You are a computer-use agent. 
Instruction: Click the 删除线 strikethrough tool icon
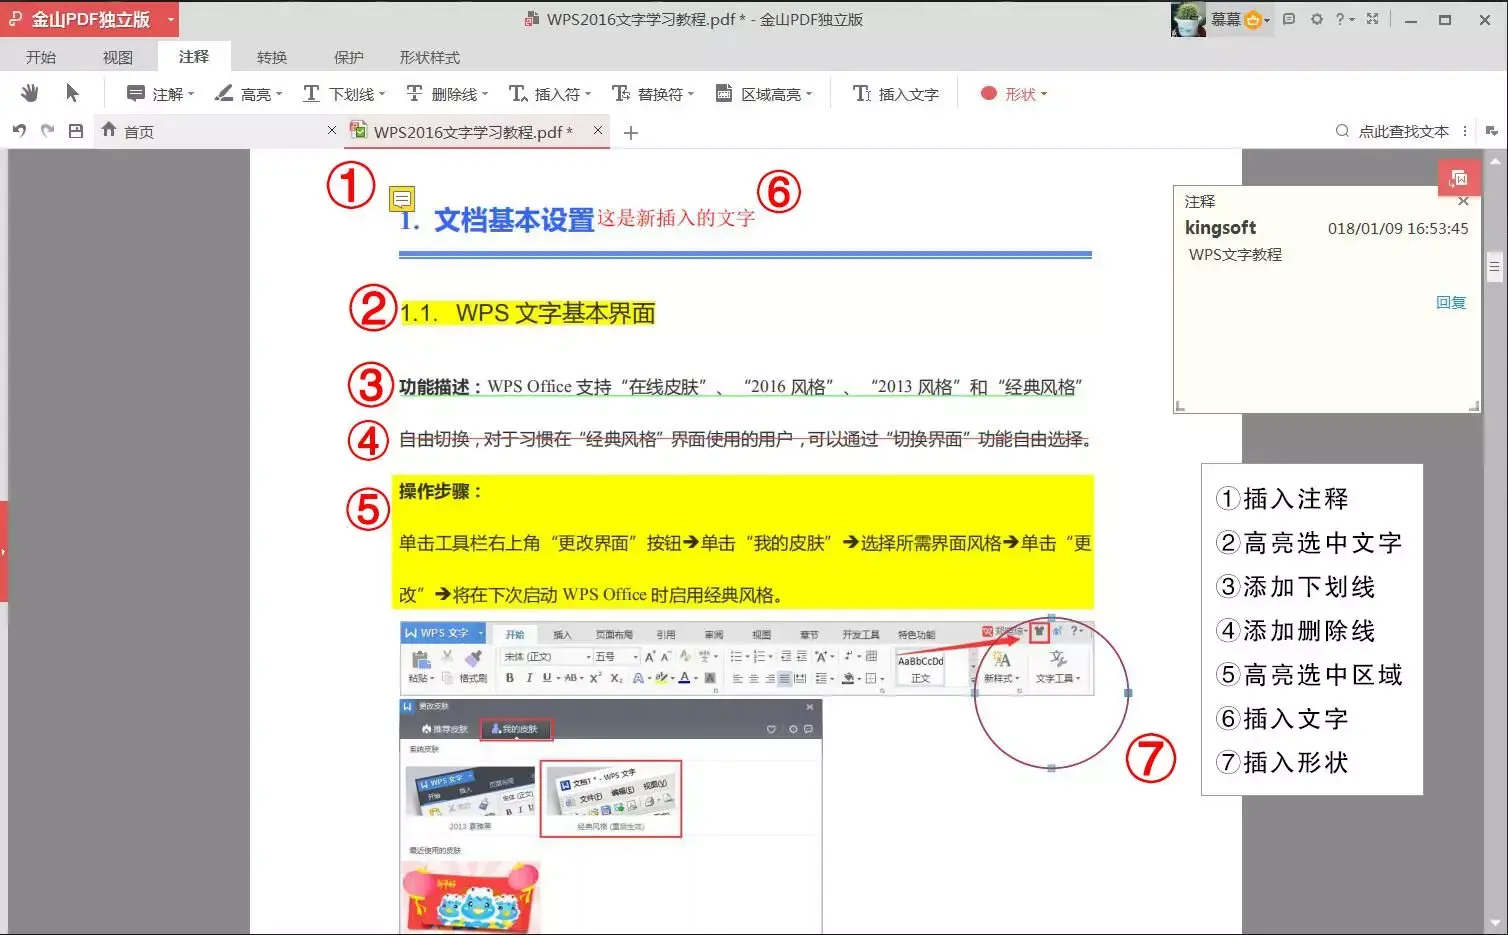pyautogui.click(x=414, y=93)
